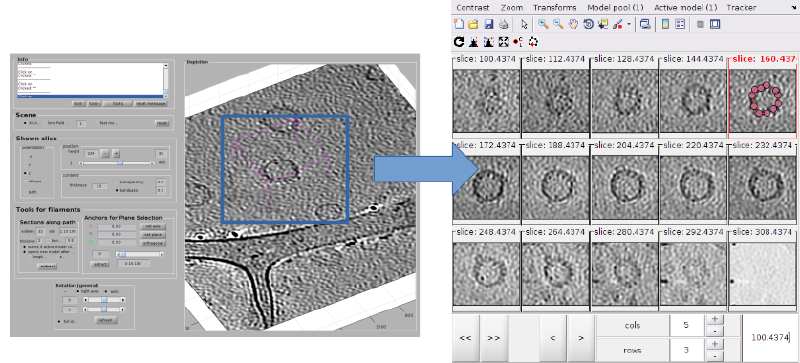Click the set plane button
This screenshot has width=800, height=363.
point(153,234)
